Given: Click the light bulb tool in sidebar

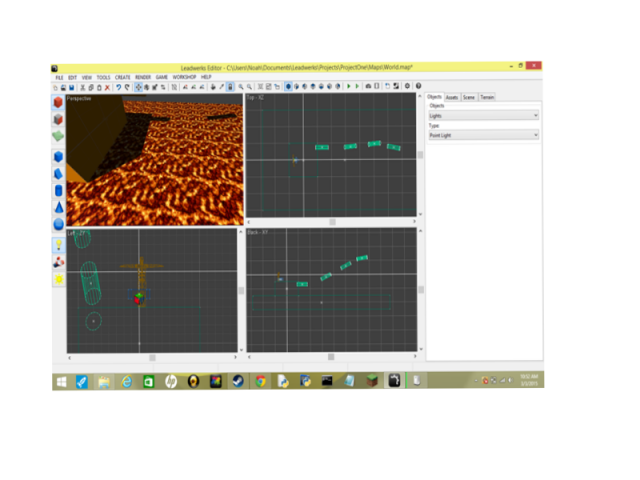Looking at the screenshot, I should coord(58,243).
